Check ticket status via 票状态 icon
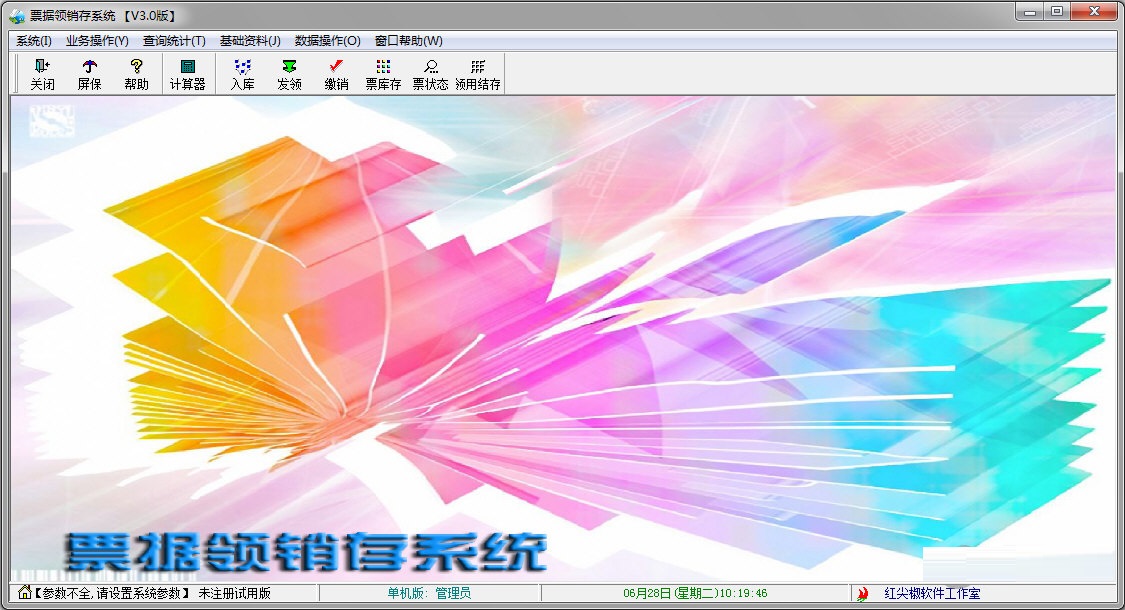1125x610 pixels. click(x=430, y=72)
